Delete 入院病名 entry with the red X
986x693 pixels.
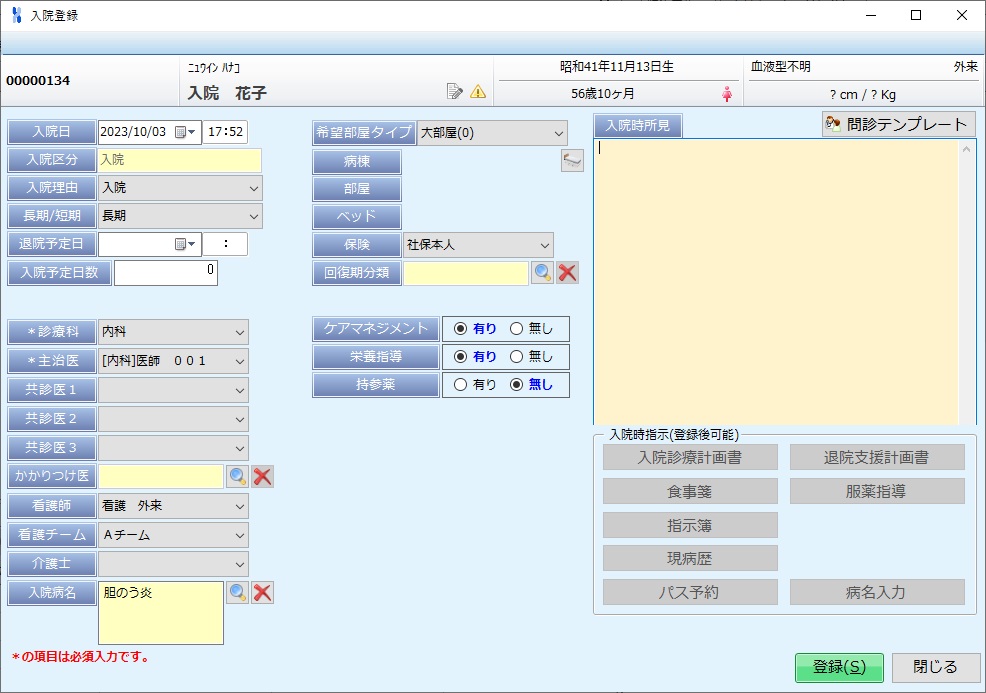[x=263, y=593]
